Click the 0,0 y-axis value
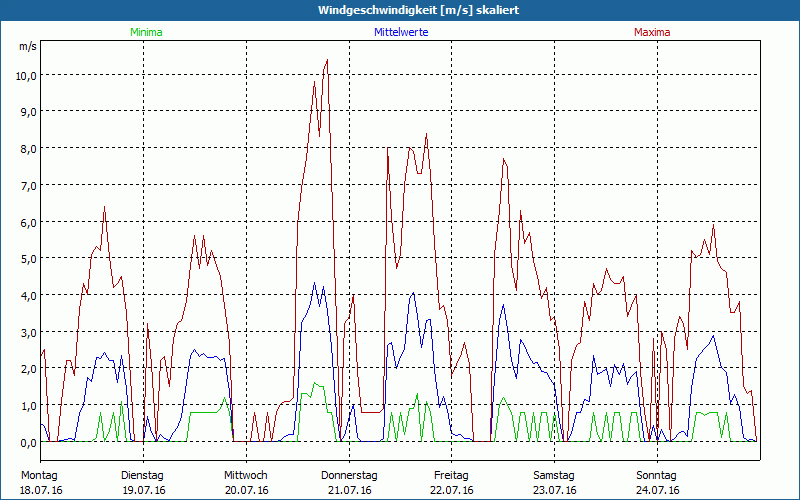The width and height of the screenshot is (800, 500). pos(29,443)
